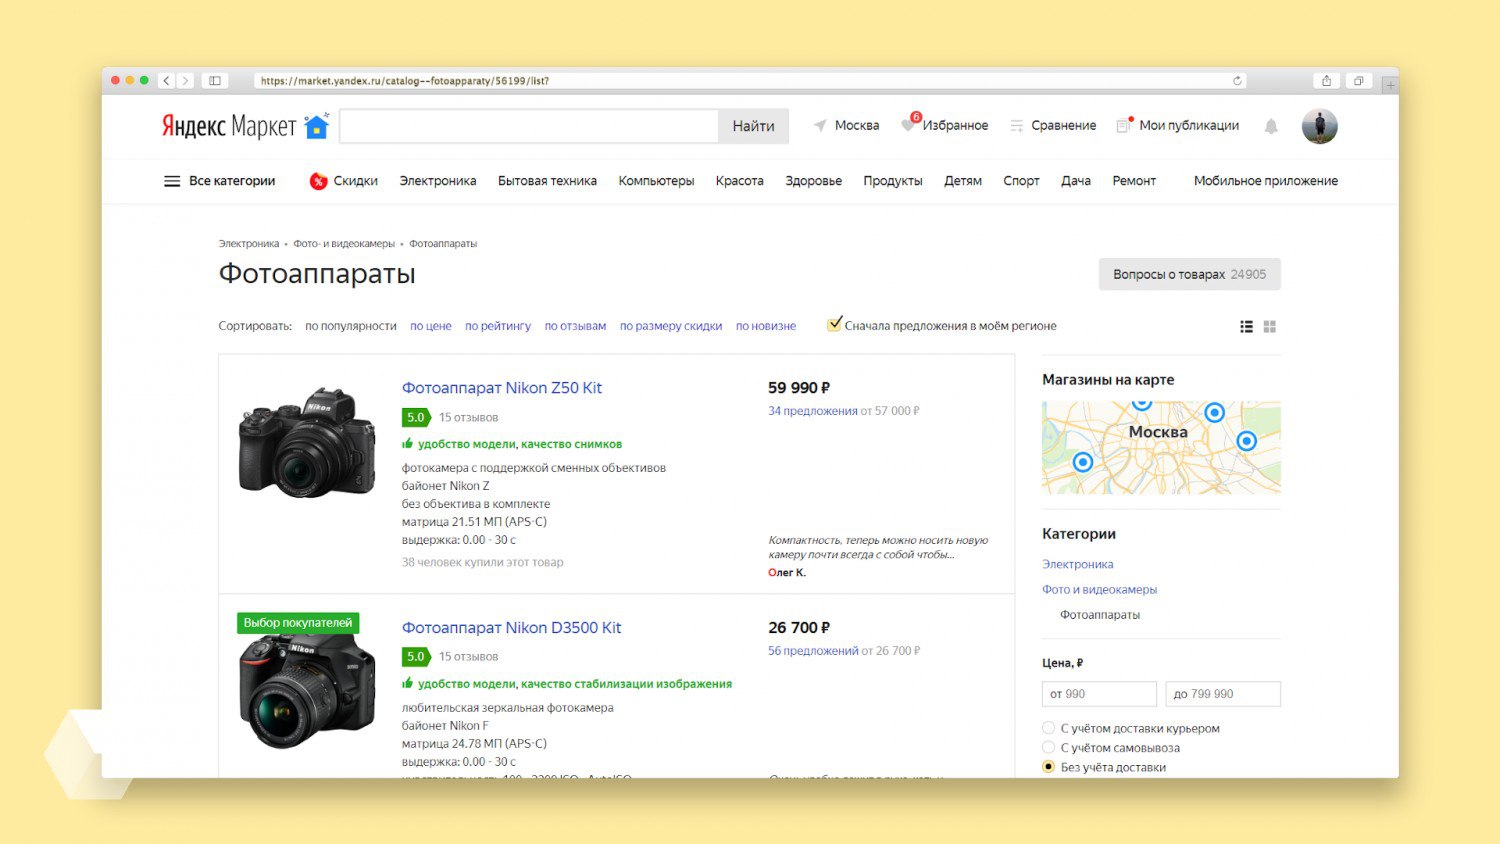This screenshot has height=844, width=1500.
Task: Open Дача category menu
Action: 1076,181
